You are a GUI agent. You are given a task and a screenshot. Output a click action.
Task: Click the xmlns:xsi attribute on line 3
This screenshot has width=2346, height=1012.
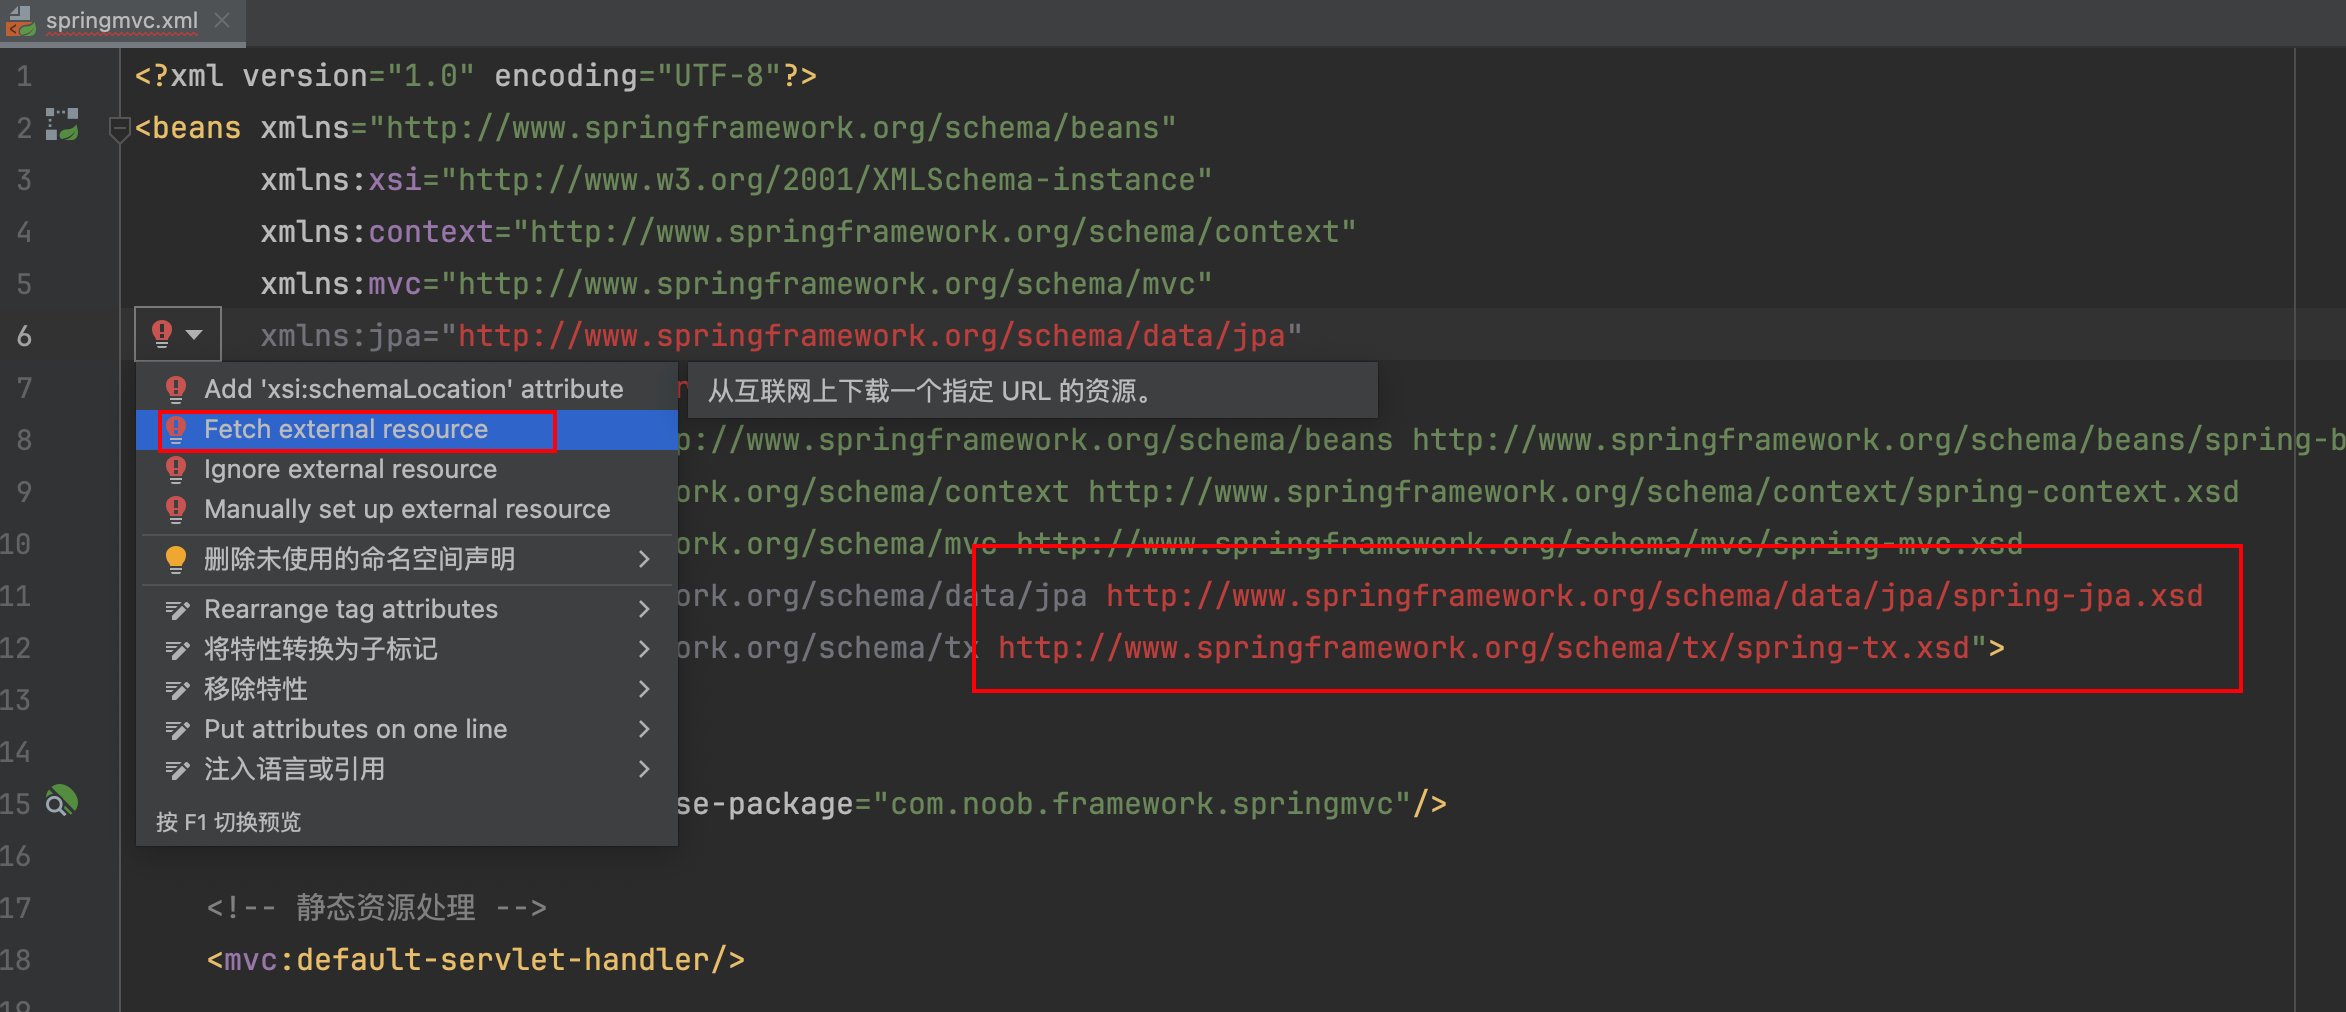736,180
